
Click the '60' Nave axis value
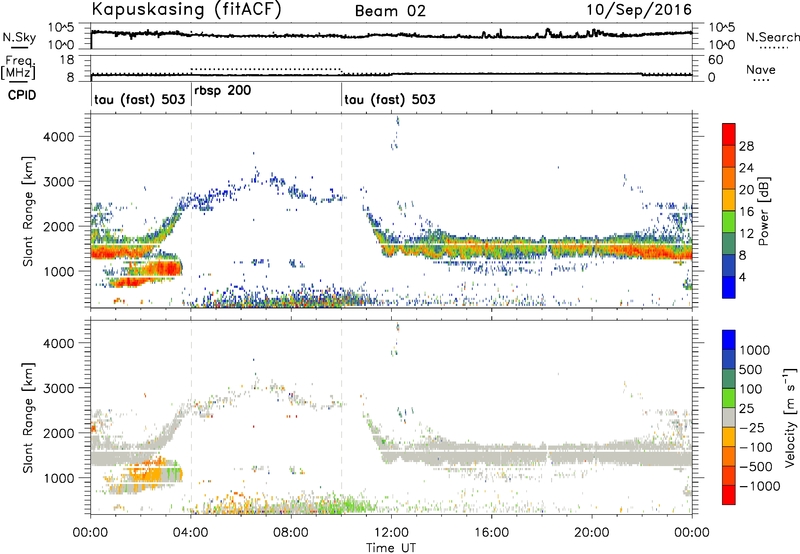[715, 60]
